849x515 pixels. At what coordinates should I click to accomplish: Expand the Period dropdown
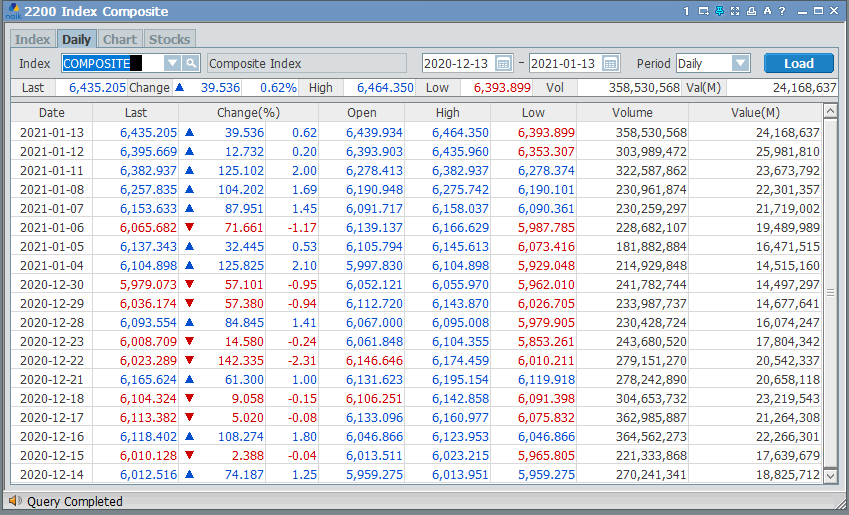tap(740, 63)
